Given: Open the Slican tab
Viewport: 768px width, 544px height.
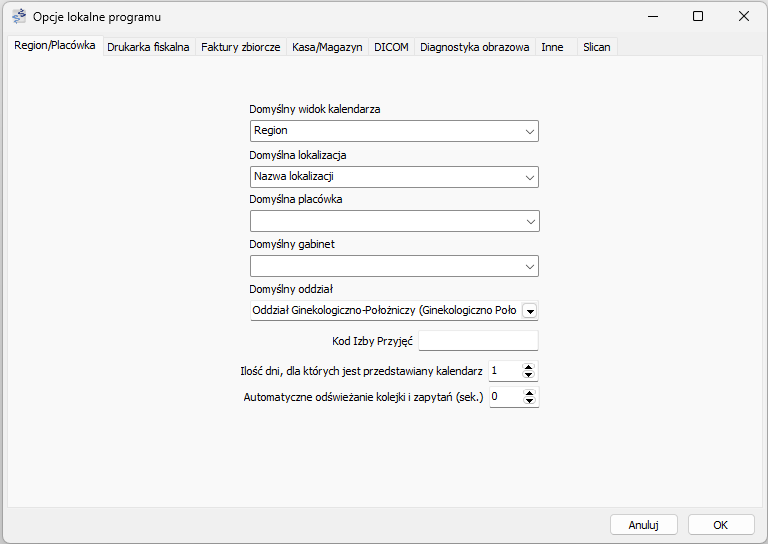Looking at the screenshot, I should point(596,47).
